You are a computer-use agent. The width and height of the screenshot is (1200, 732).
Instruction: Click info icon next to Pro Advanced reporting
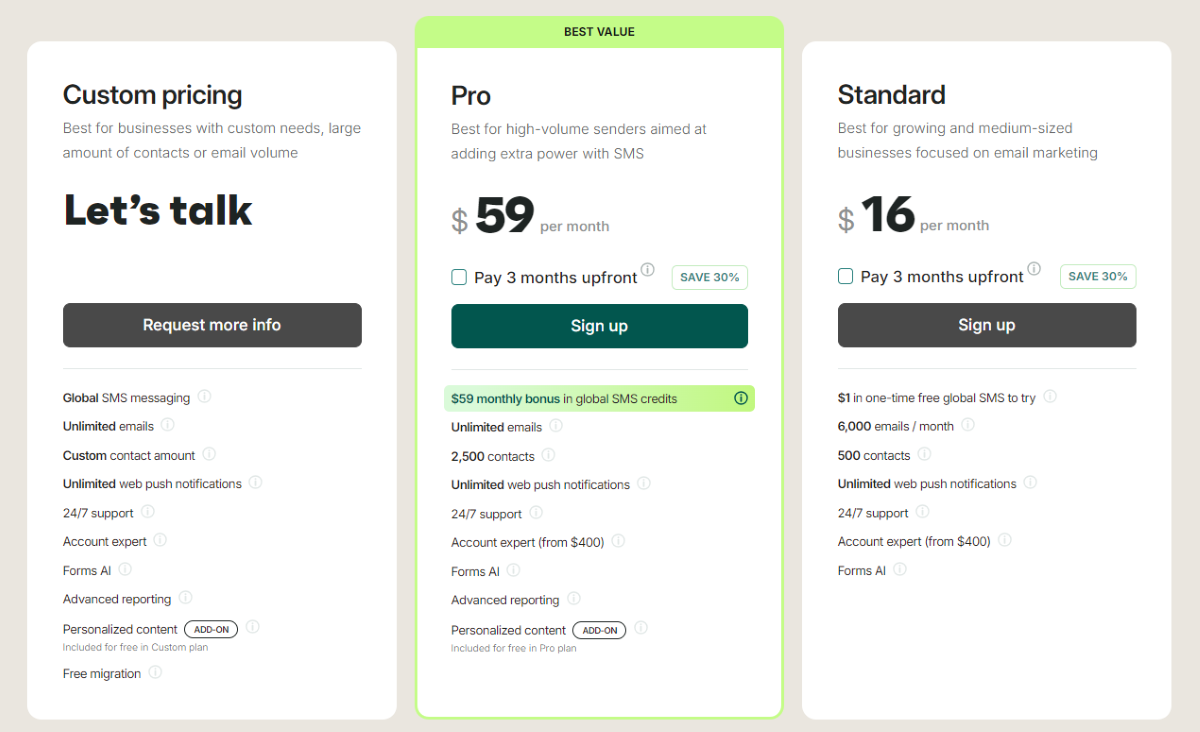click(574, 599)
